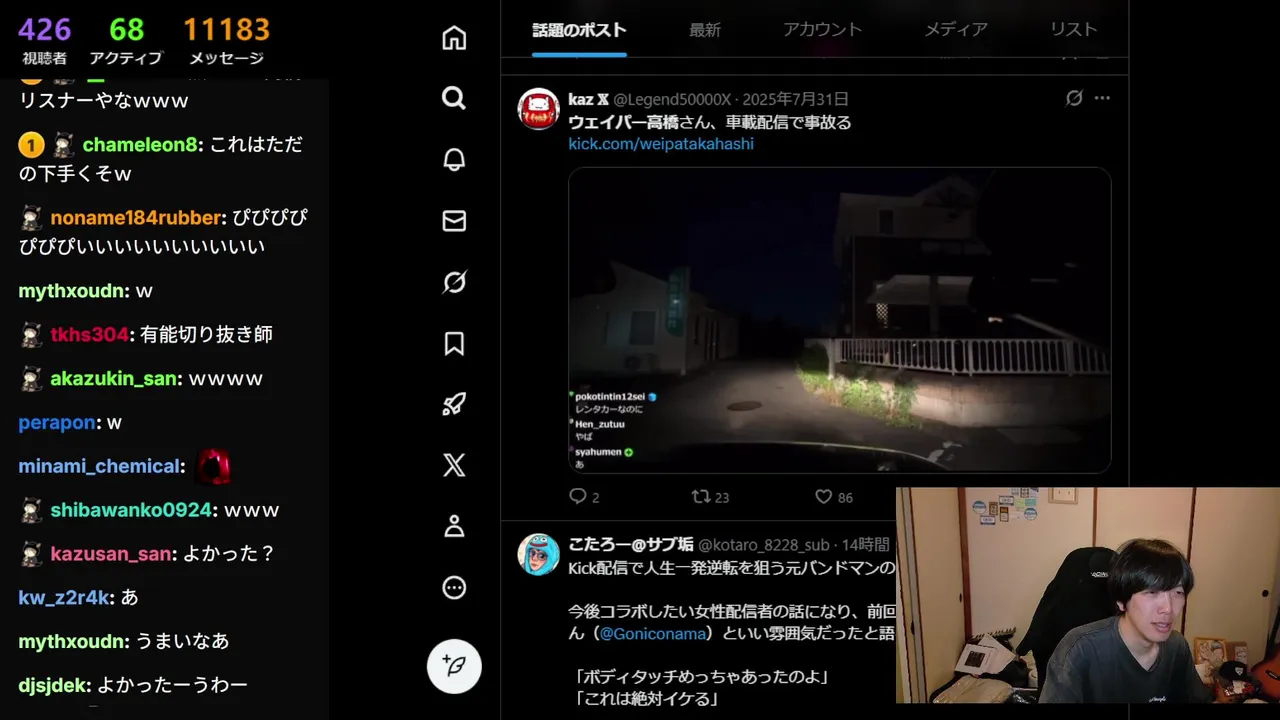
Task: Click chameleon8 username in chat
Action: [x=140, y=145]
